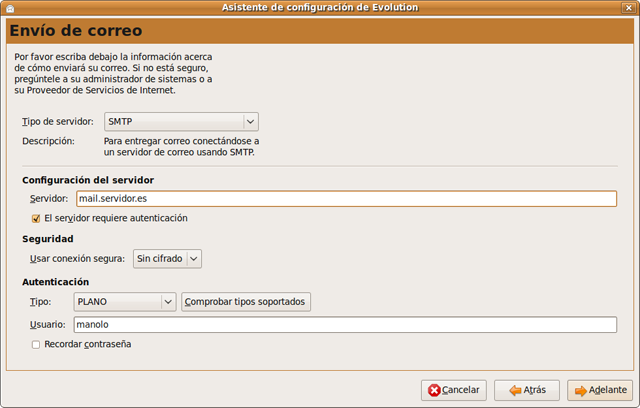Click the right arrow icon on Adelante
The width and height of the screenshot is (640, 408).
click(x=580, y=390)
